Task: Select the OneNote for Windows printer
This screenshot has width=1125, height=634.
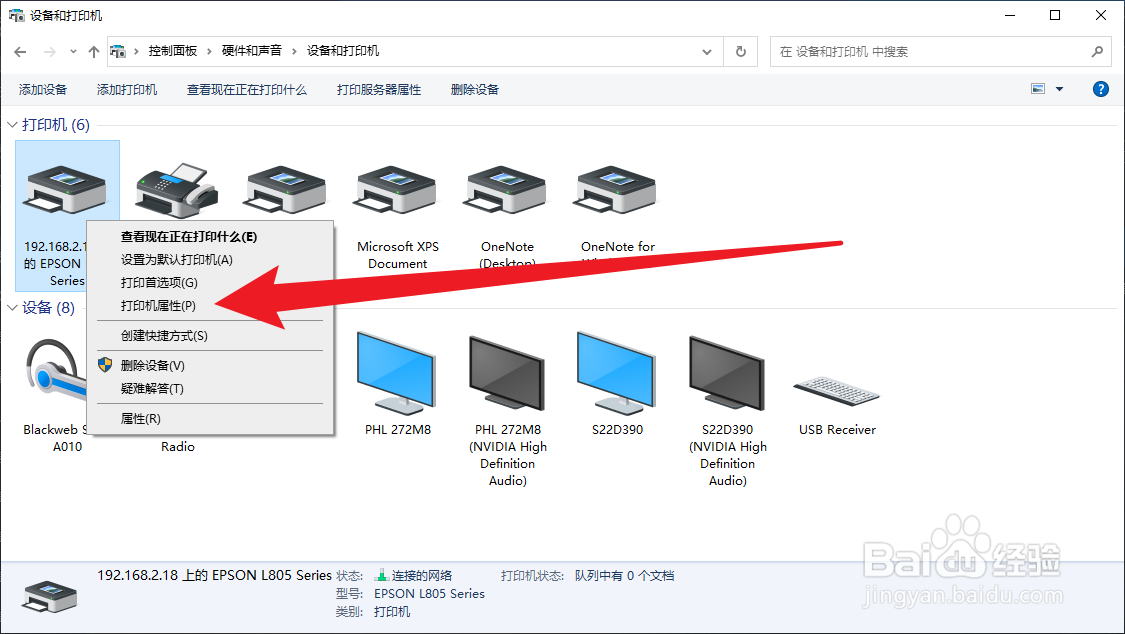Action: tap(617, 215)
